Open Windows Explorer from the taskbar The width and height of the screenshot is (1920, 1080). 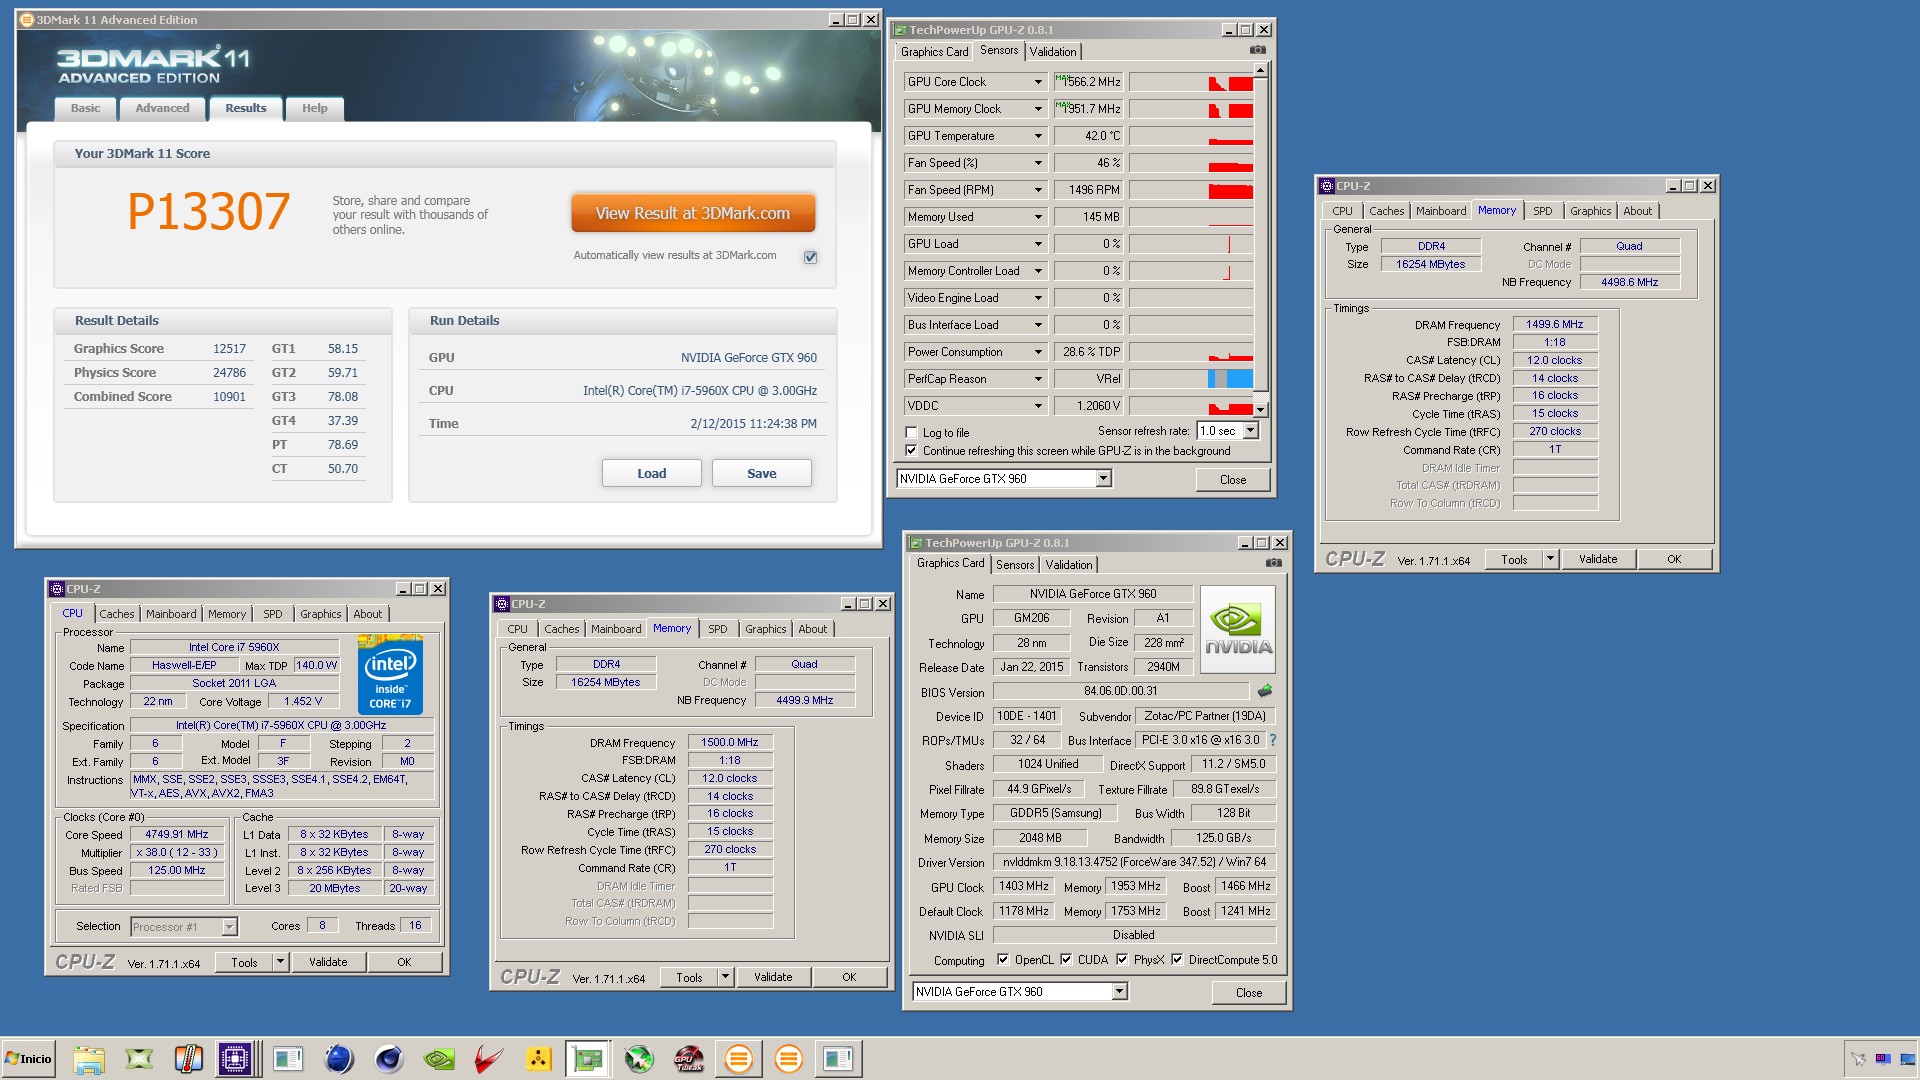(88, 1059)
